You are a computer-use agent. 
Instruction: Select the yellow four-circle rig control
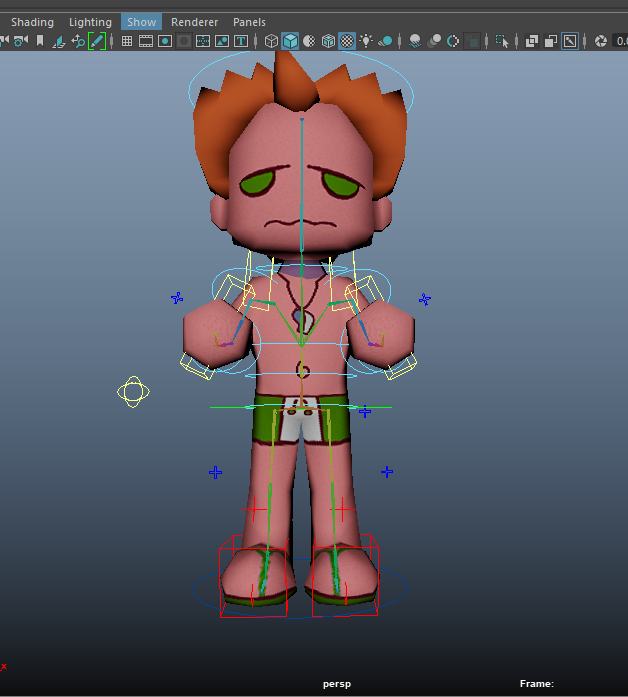tap(133, 392)
